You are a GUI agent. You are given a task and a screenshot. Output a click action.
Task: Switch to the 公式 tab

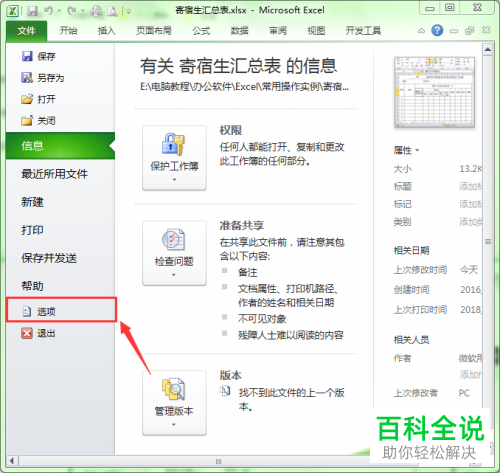coord(201,31)
